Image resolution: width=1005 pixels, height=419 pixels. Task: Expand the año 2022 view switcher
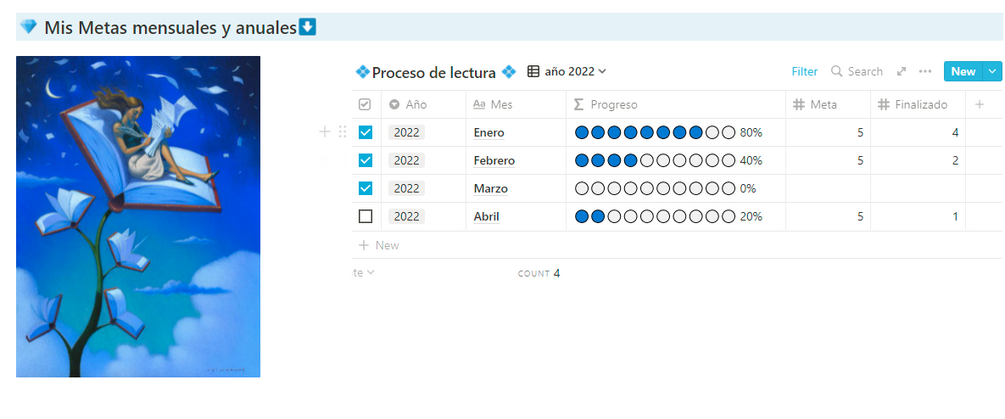point(567,72)
